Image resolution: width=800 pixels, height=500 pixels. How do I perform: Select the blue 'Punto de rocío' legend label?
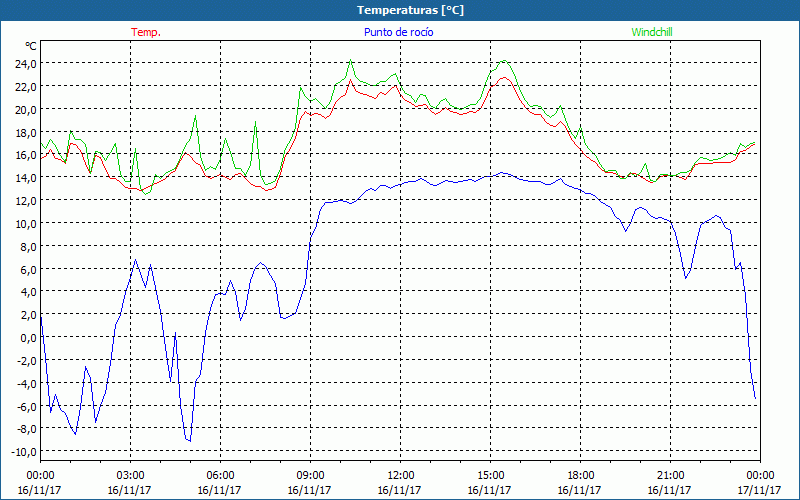coord(398,32)
